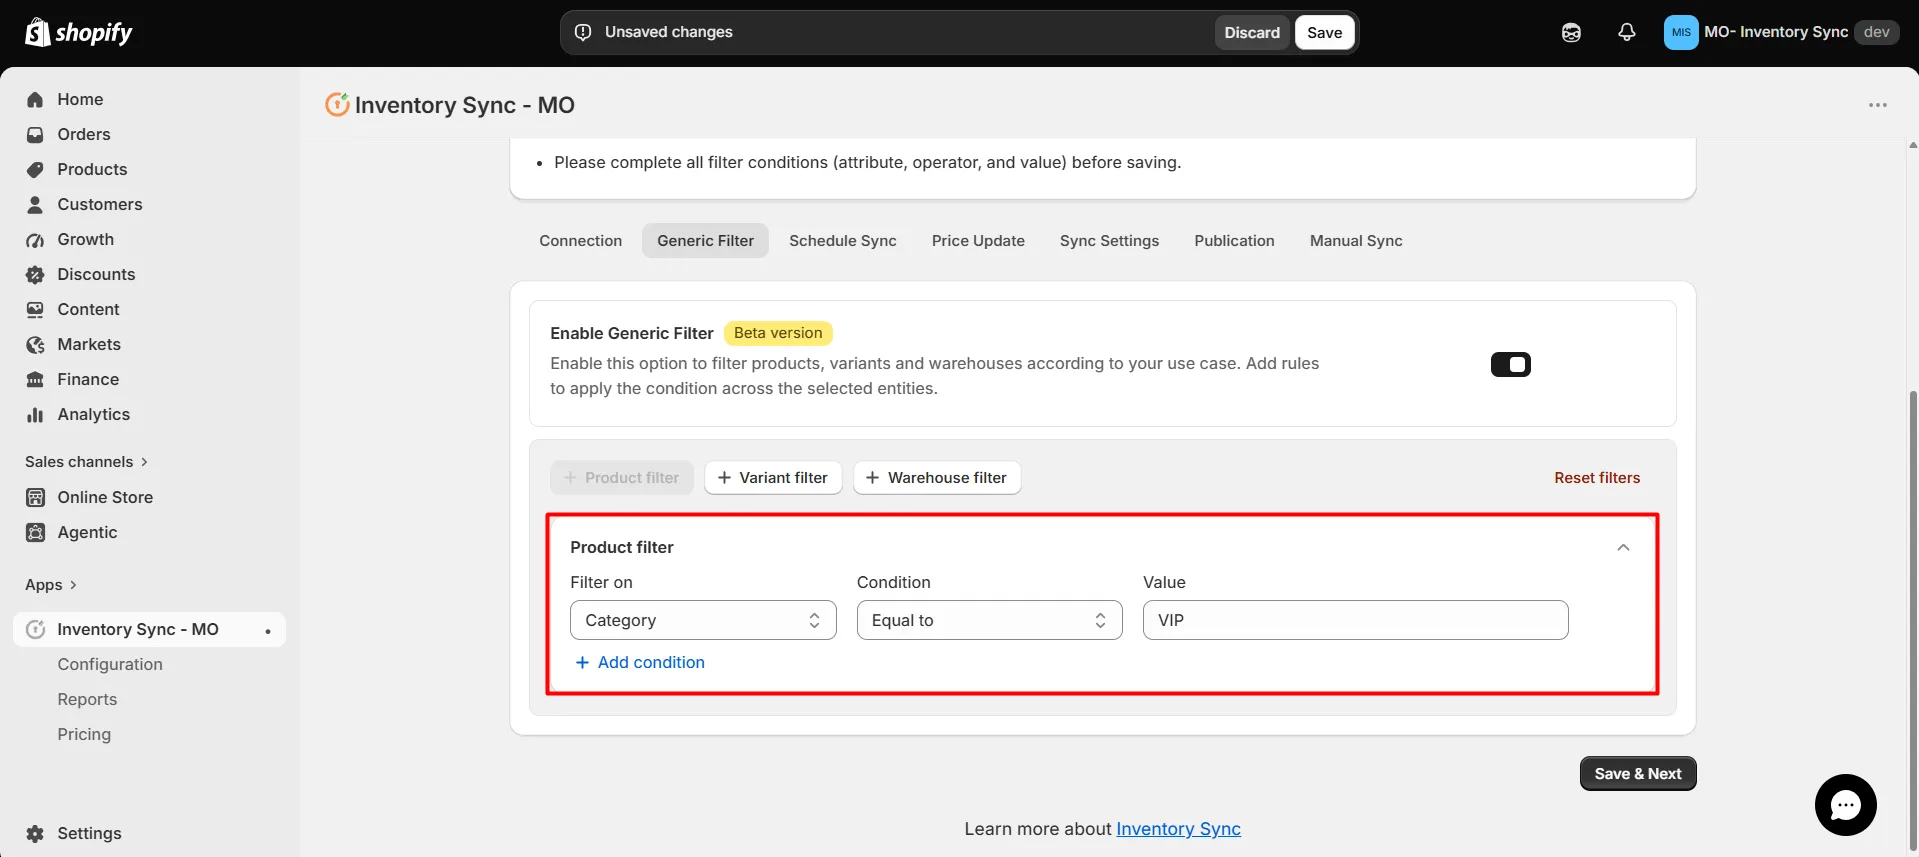Screen dimensions: 1919x857
Task: Switch to the Manual Sync tab
Action: pyautogui.click(x=1356, y=241)
